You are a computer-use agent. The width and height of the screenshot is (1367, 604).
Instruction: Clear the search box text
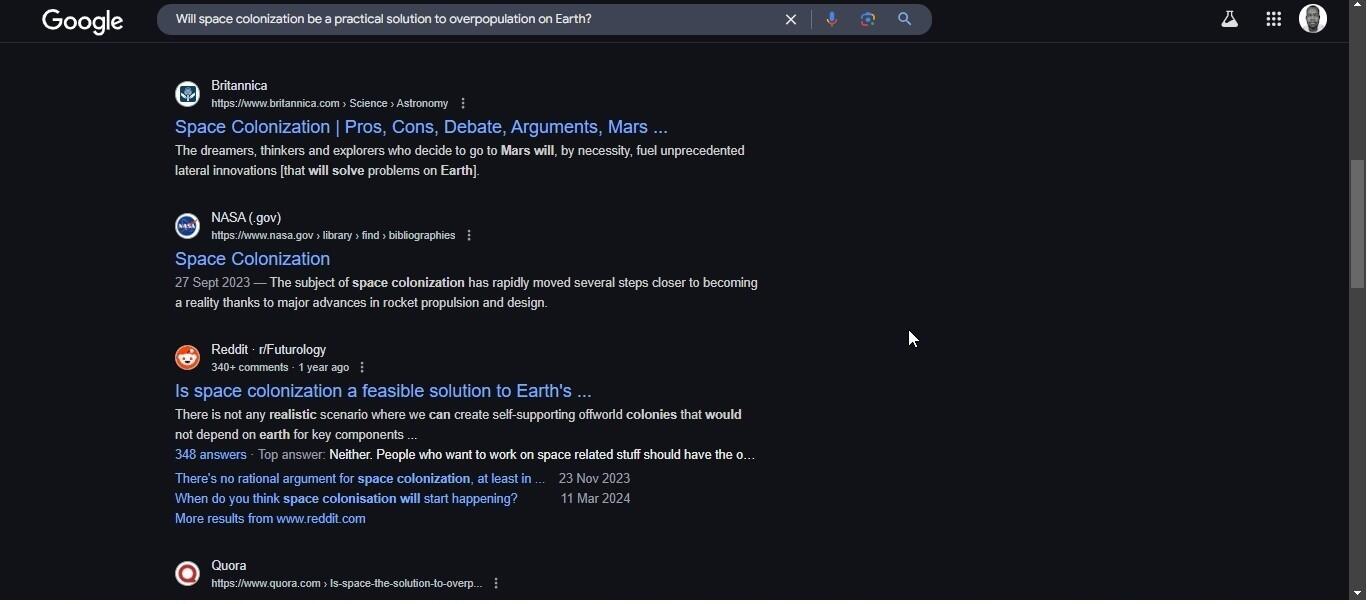790,19
